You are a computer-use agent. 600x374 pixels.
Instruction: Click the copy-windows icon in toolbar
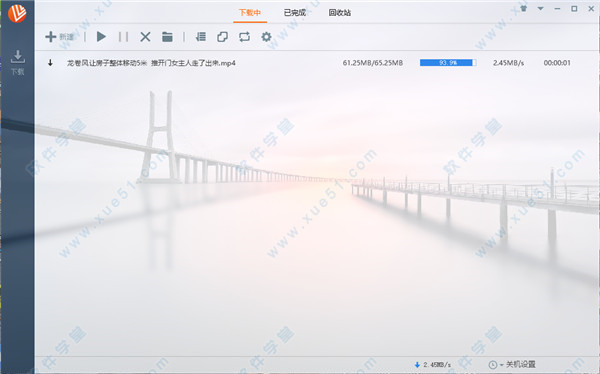[222, 37]
